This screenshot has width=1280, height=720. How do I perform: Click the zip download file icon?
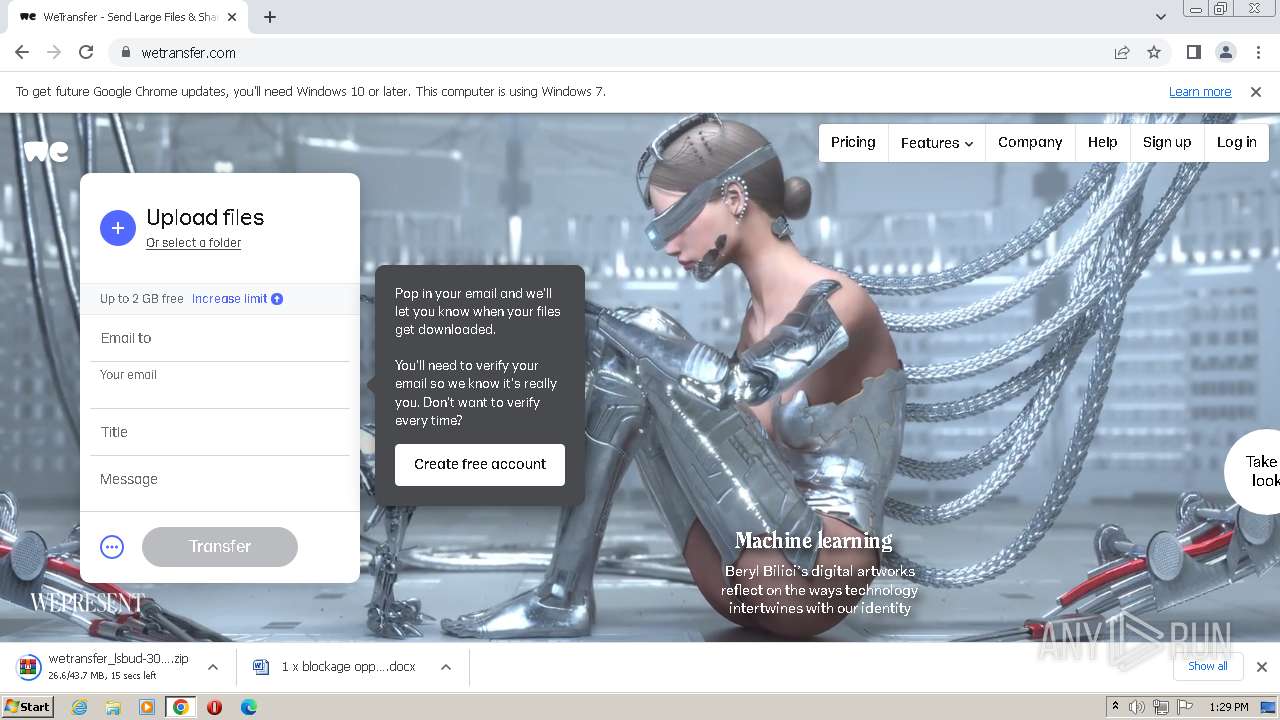coord(30,667)
